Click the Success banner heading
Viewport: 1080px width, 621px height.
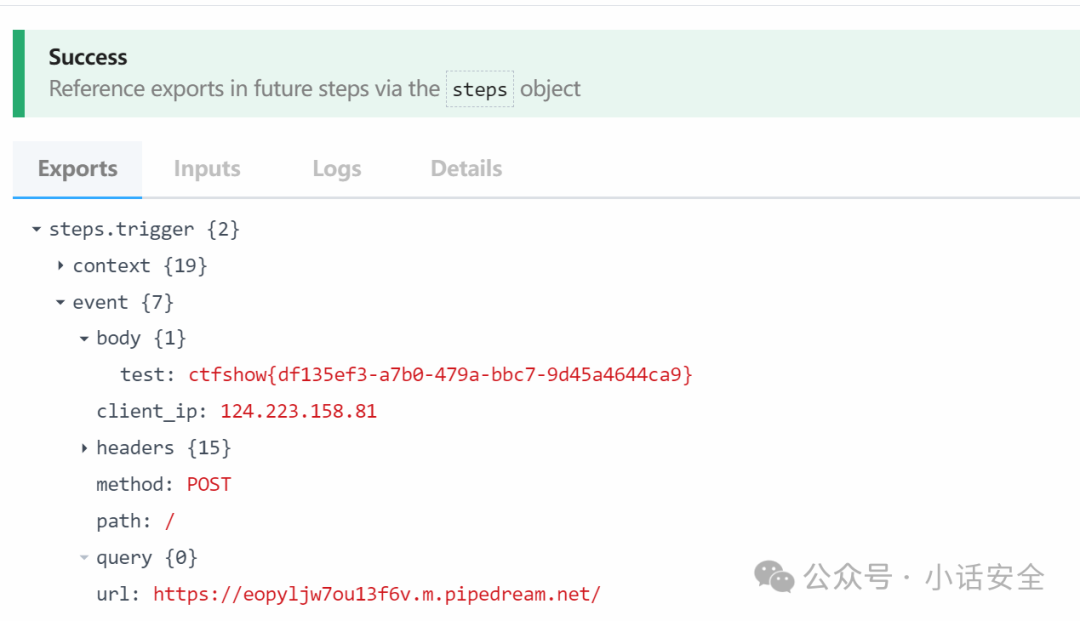87,57
